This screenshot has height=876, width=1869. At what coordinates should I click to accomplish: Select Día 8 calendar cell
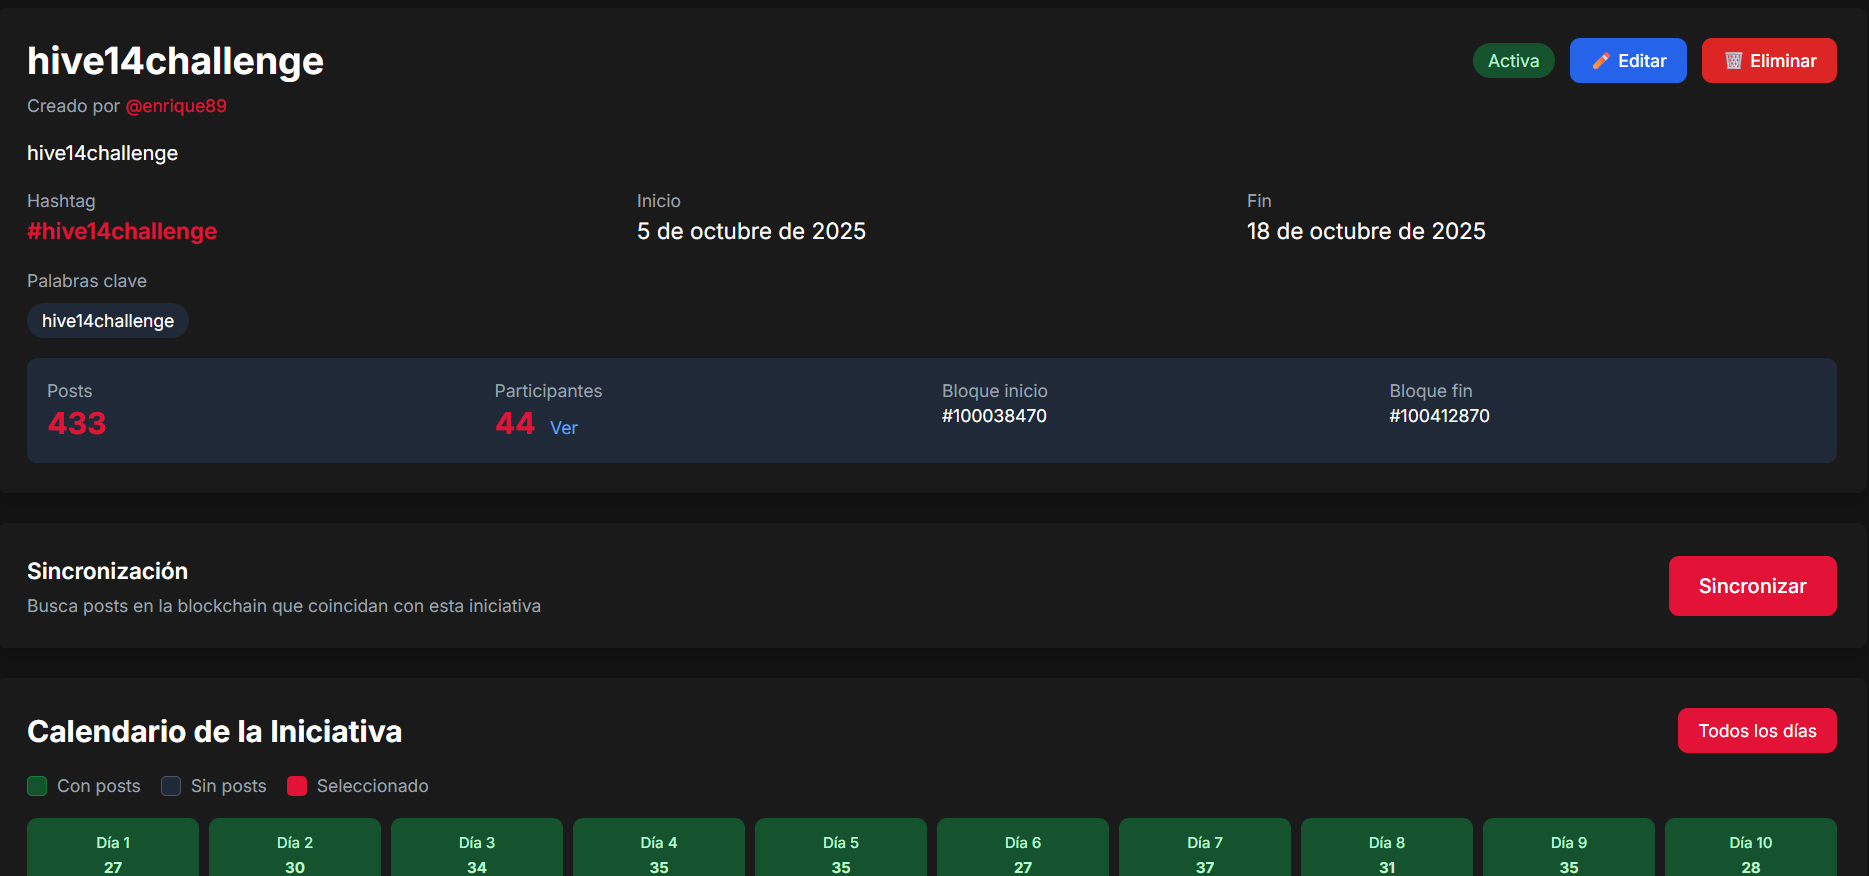[1387, 852]
